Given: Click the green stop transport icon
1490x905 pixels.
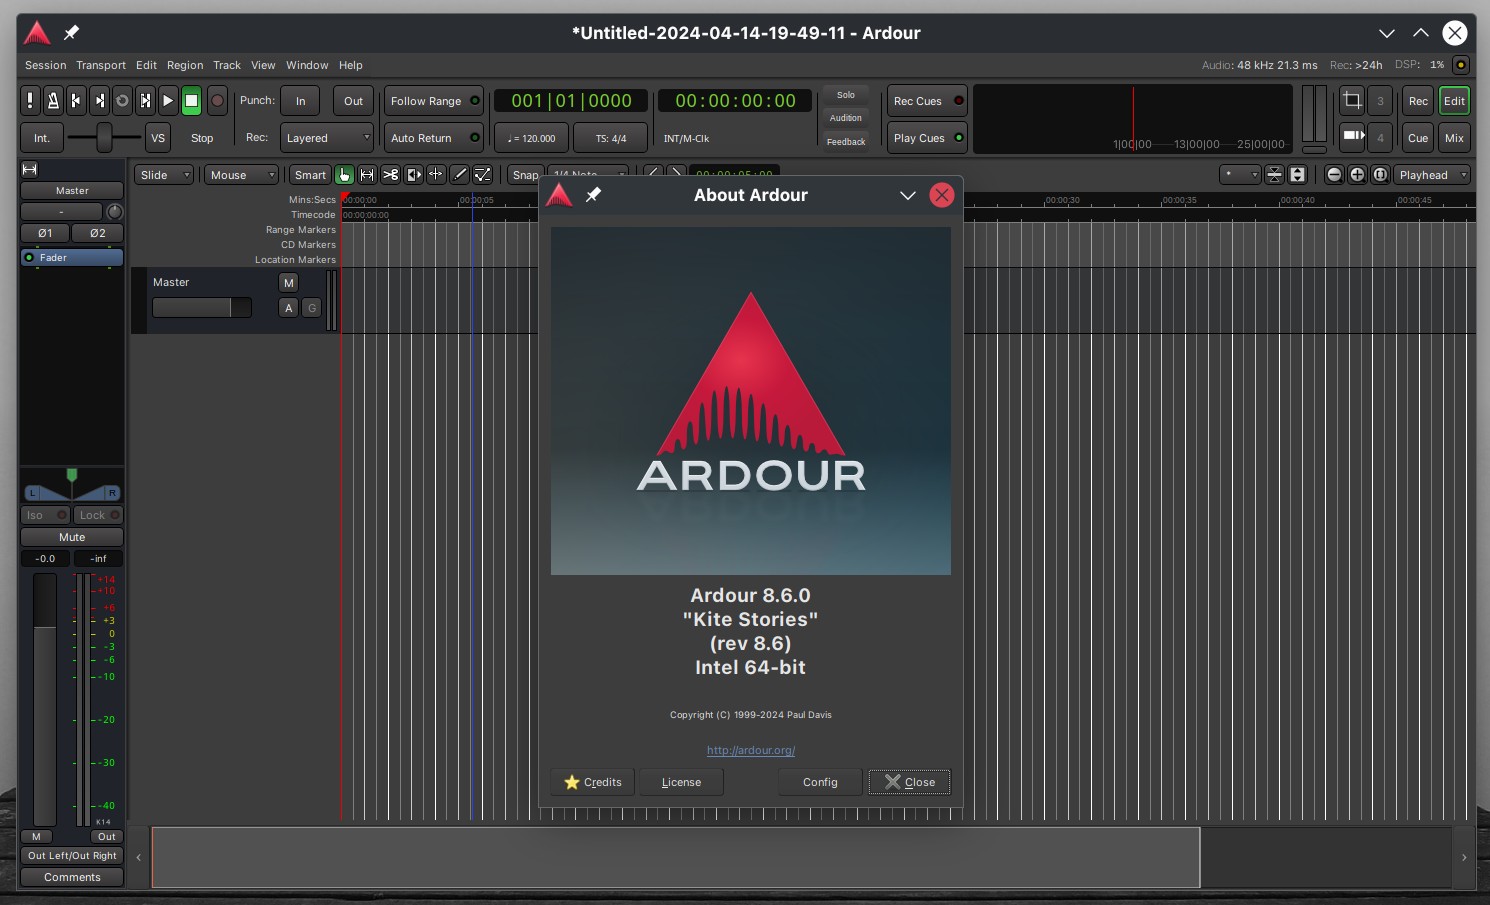Looking at the screenshot, I should [191, 100].
